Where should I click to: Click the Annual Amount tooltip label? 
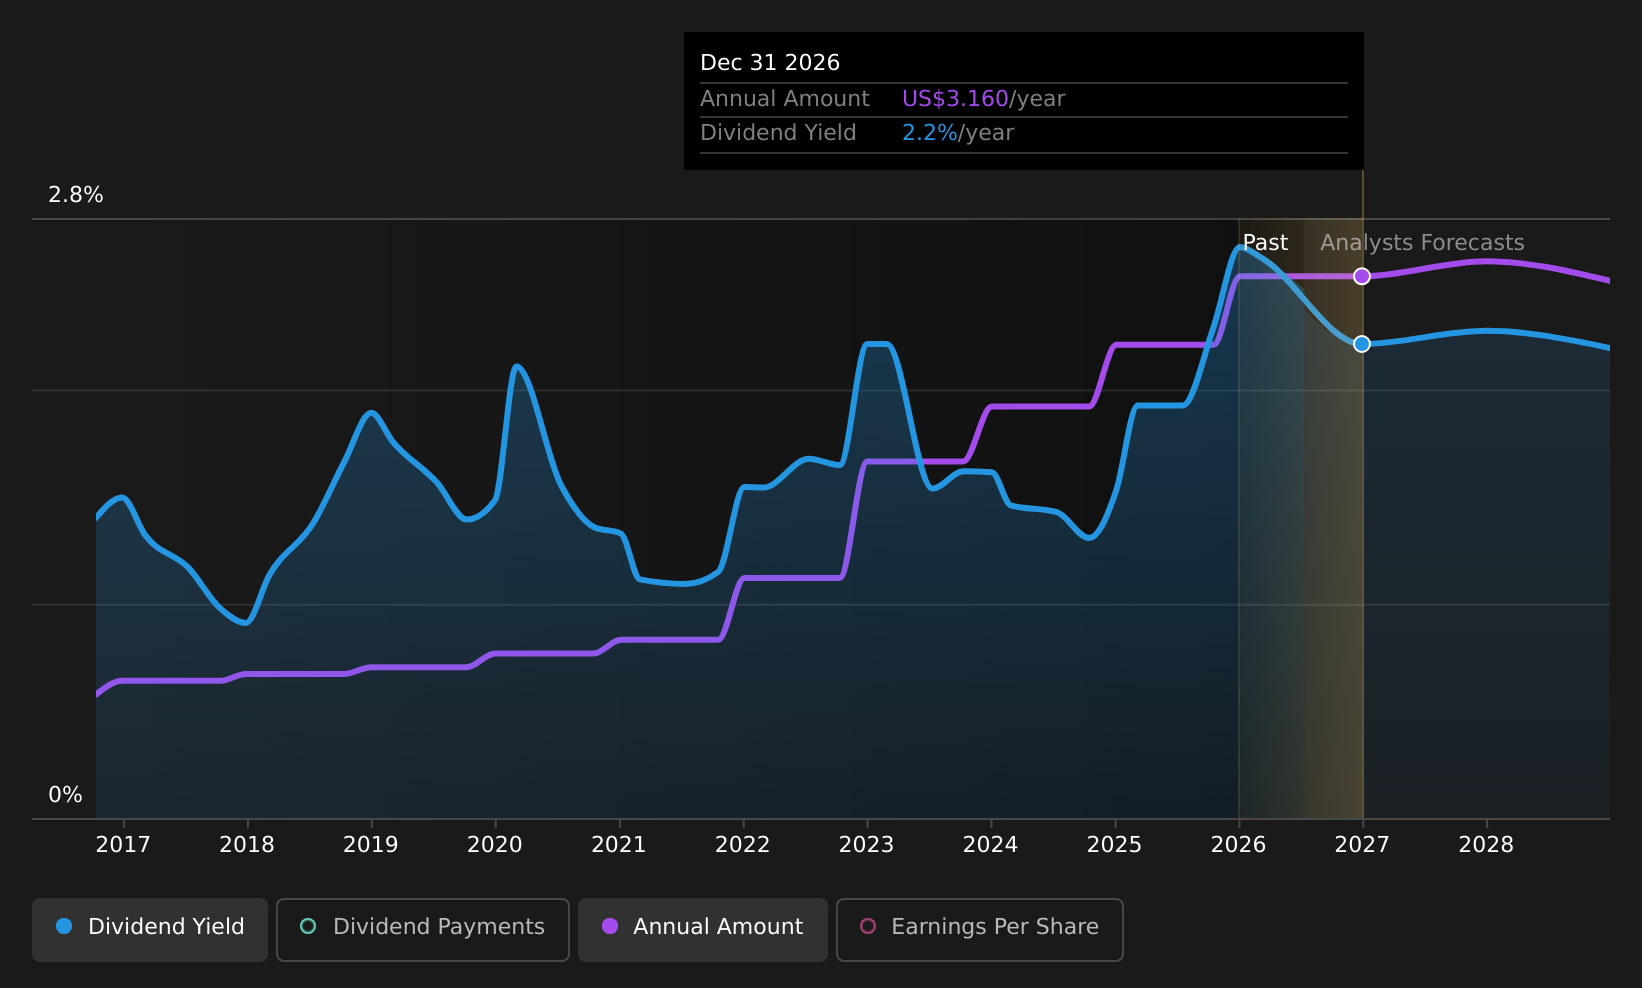(785, 99)
